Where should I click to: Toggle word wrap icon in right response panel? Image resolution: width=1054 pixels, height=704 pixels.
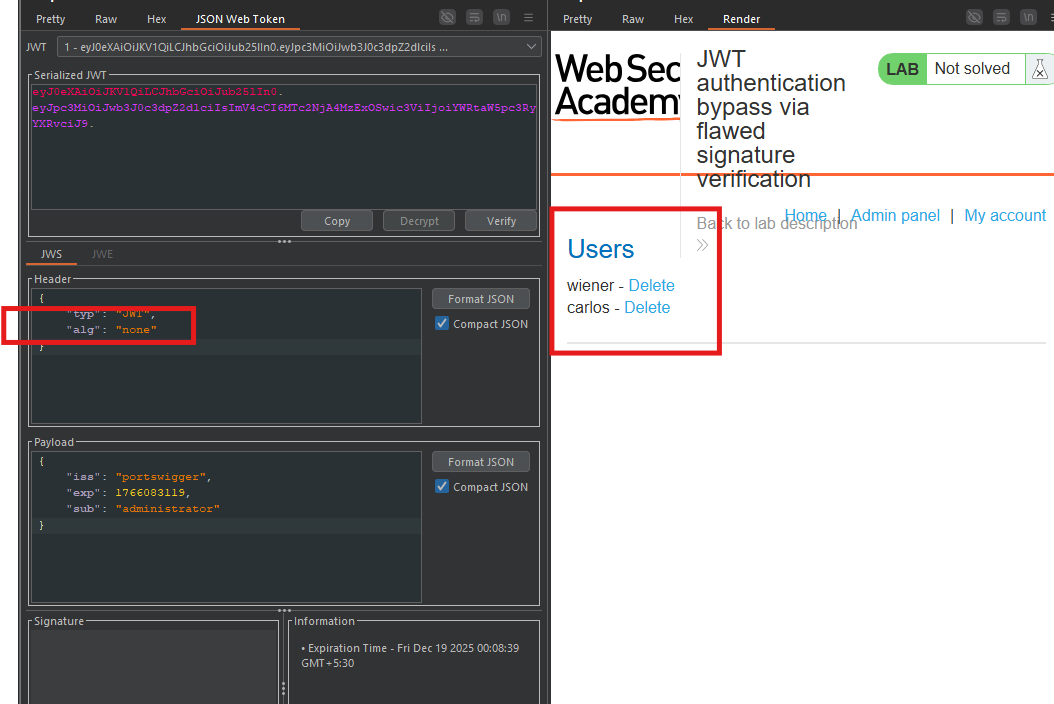pyautogui.click(x=1002, y=17)
